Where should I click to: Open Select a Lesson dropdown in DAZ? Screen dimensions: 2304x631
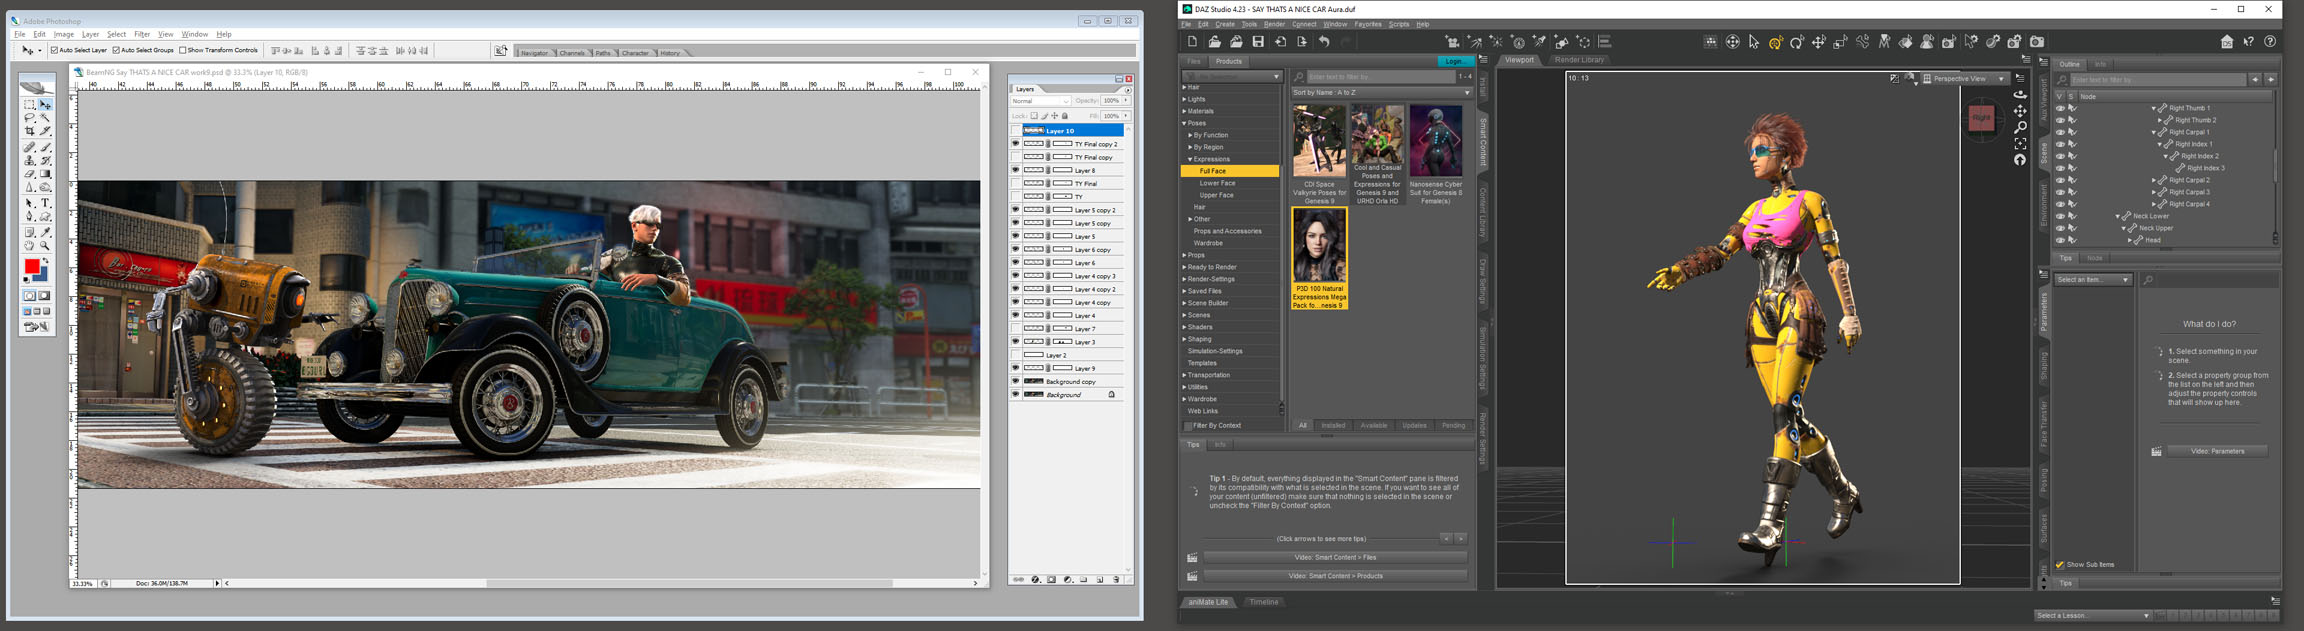pos(2093,616)
